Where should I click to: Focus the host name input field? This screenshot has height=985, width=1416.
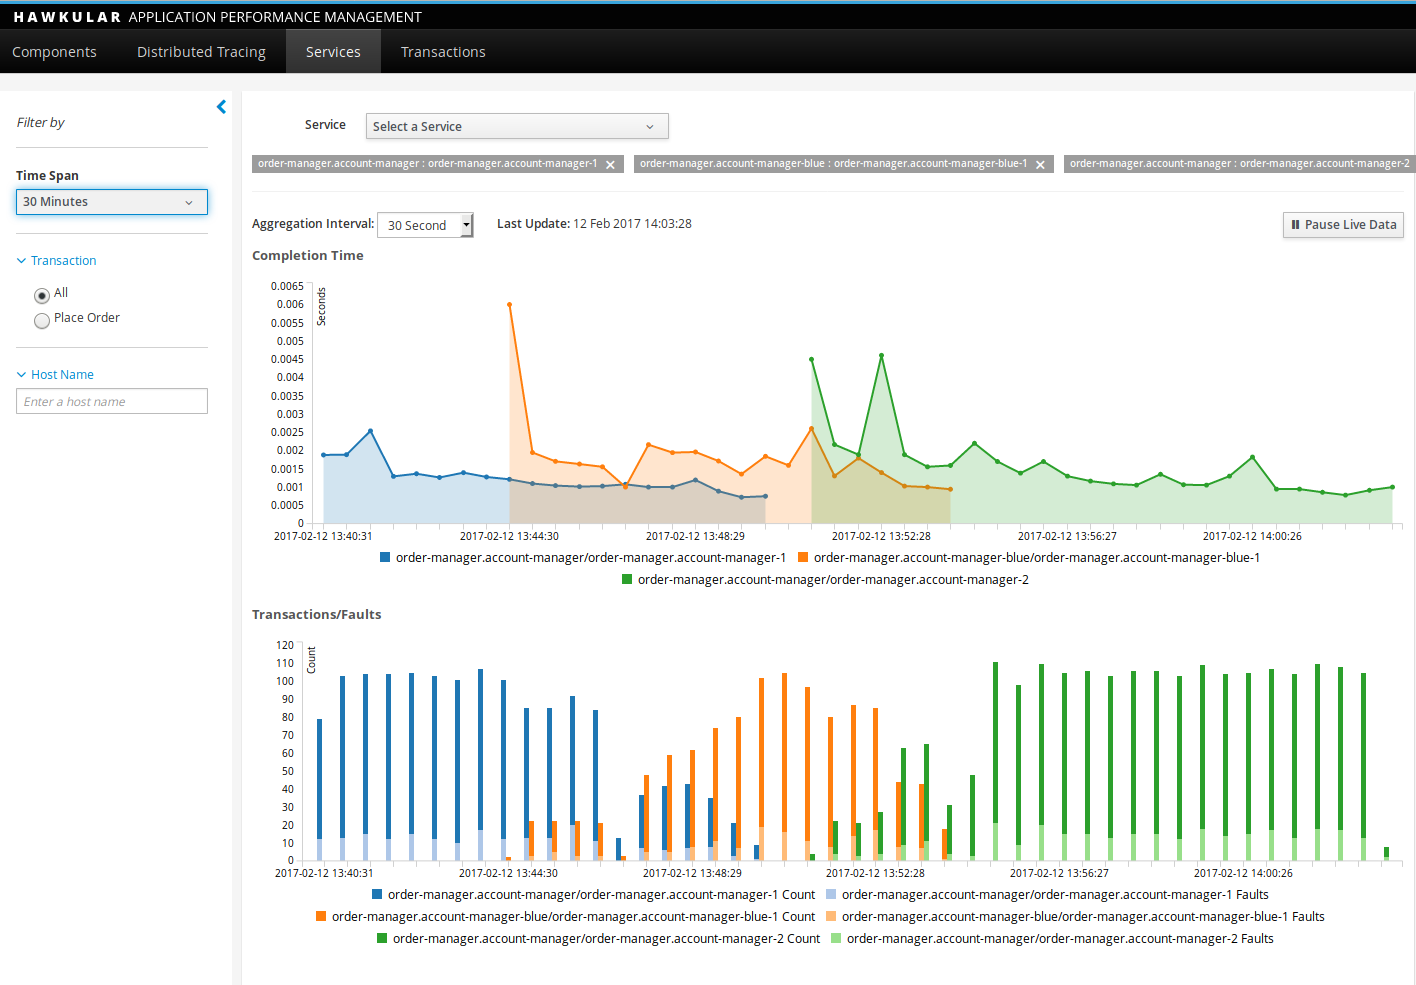(x=112, y=401)
